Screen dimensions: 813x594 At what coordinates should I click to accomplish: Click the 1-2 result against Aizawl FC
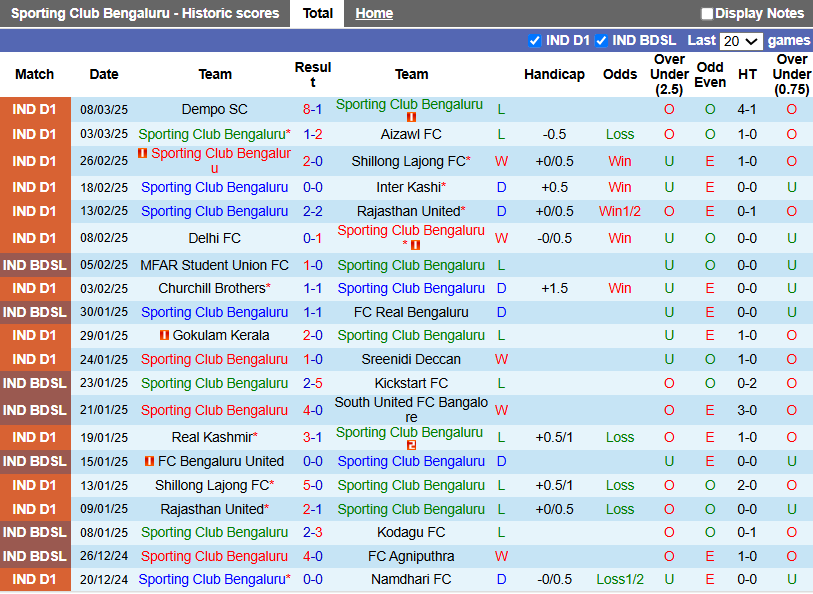click(313, 134)
